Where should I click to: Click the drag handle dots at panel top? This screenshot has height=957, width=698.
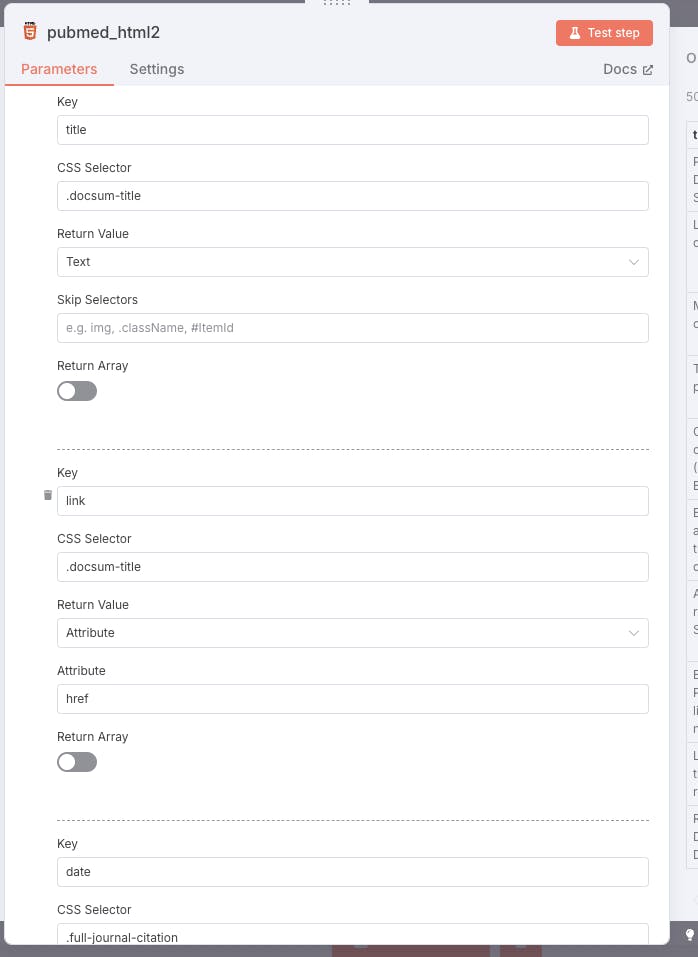tap(337, 3)
